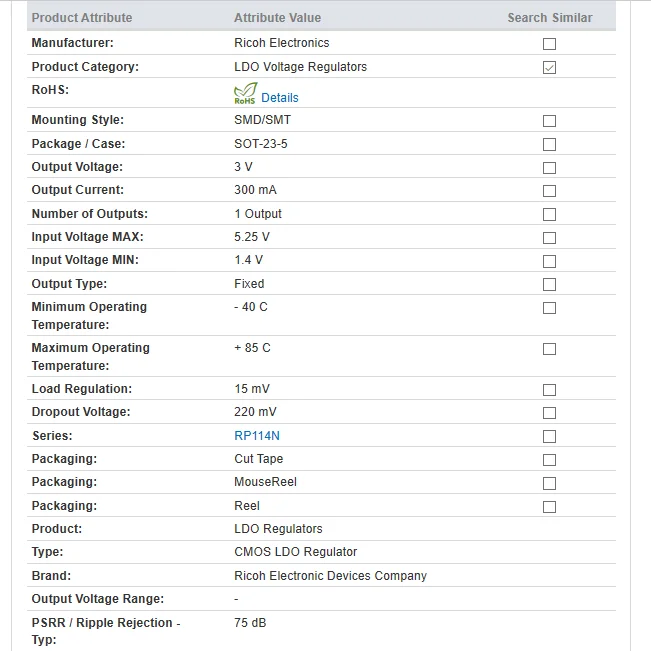Tick the Mounting Style SMD/SMT checkbox
This screenshot has width=651, height=651.
[549, 121]
